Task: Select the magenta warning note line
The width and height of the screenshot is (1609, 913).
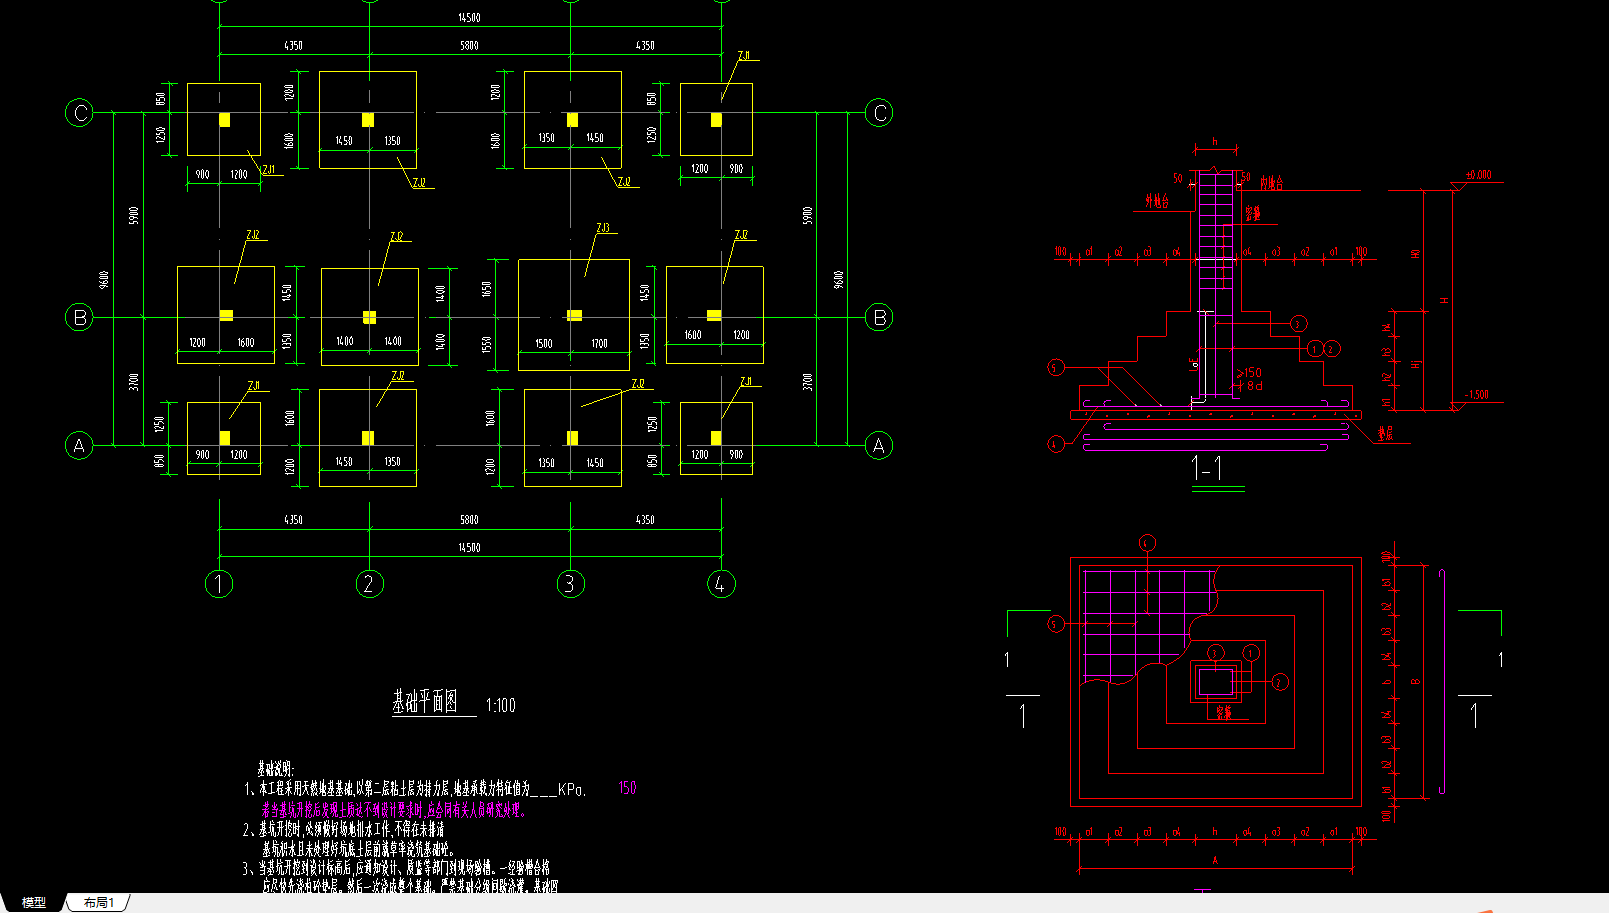Action: (393, 811)
